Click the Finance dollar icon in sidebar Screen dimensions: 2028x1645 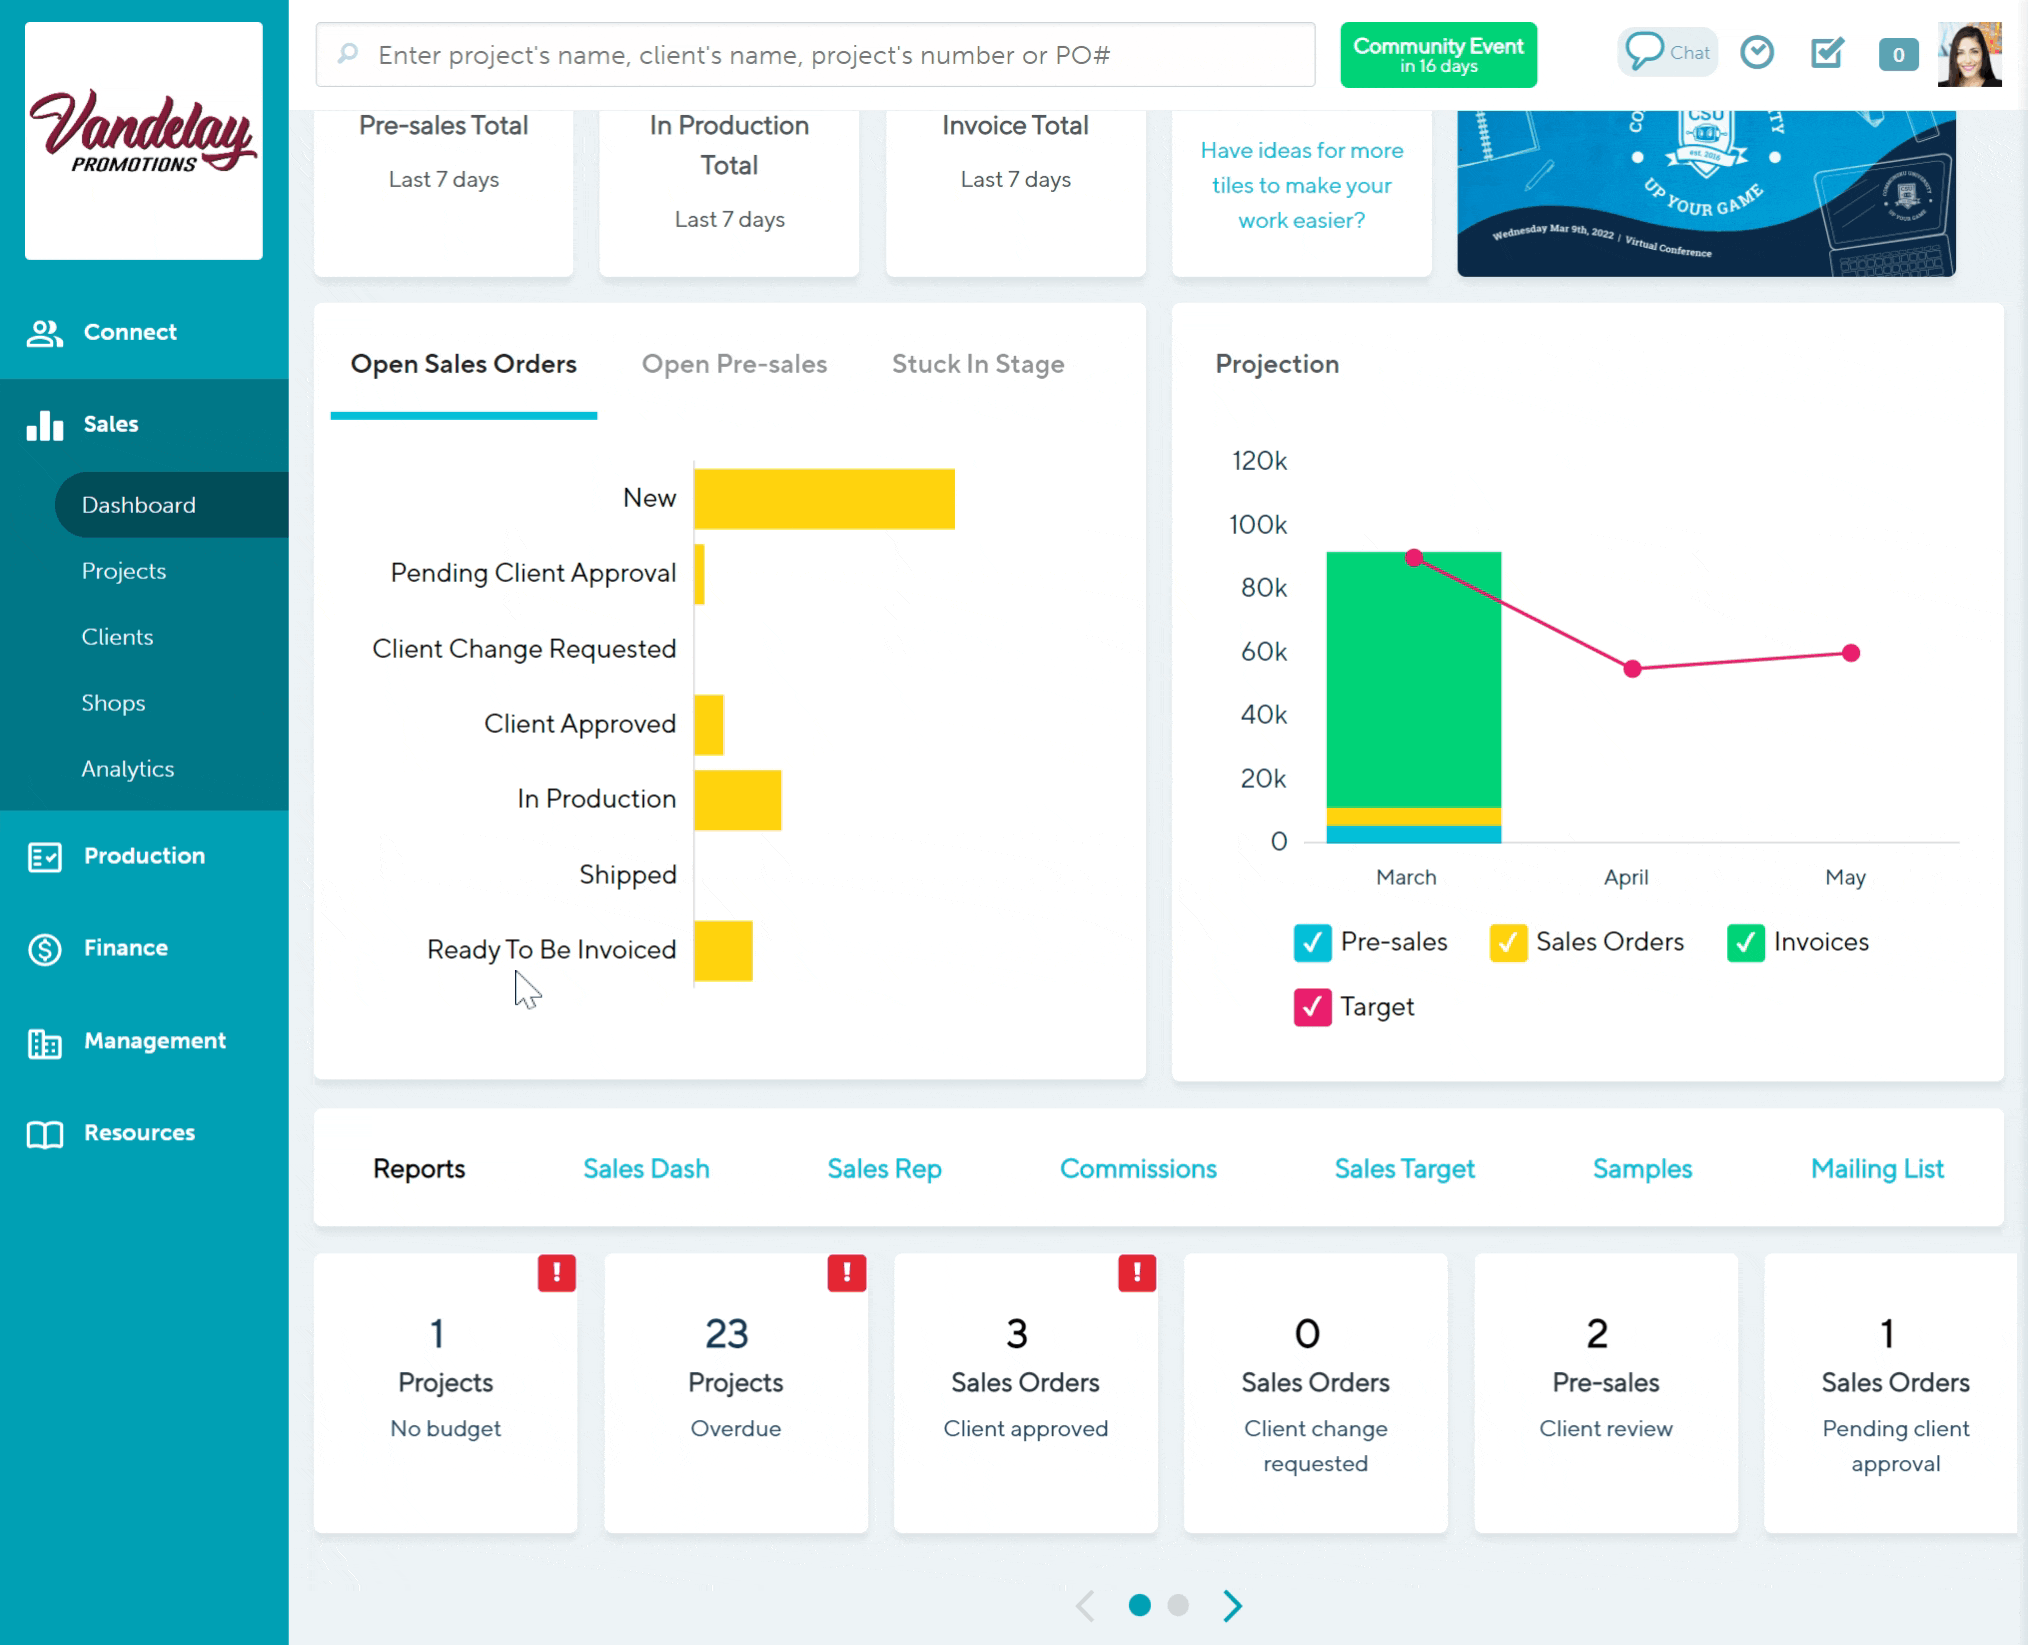tap(44, 949)
